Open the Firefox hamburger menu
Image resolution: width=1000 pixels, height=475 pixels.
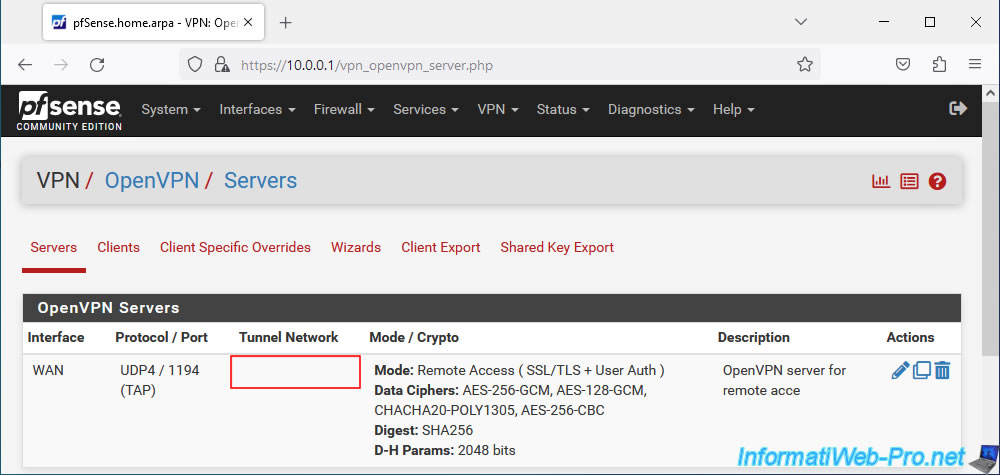[x=974, y=64]
